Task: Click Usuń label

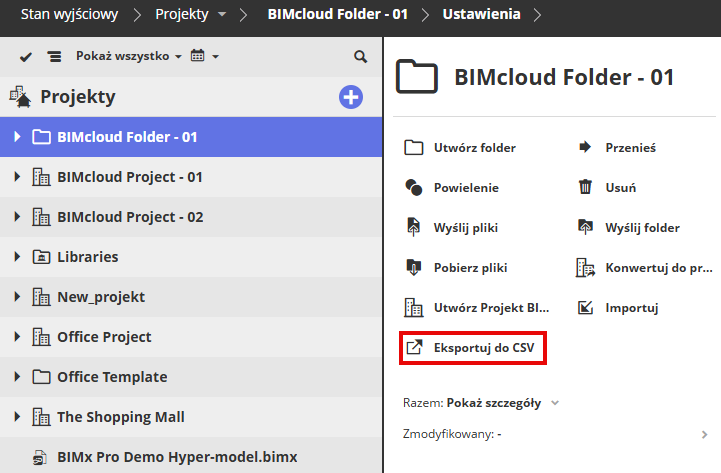Action: tap(621, 188)
